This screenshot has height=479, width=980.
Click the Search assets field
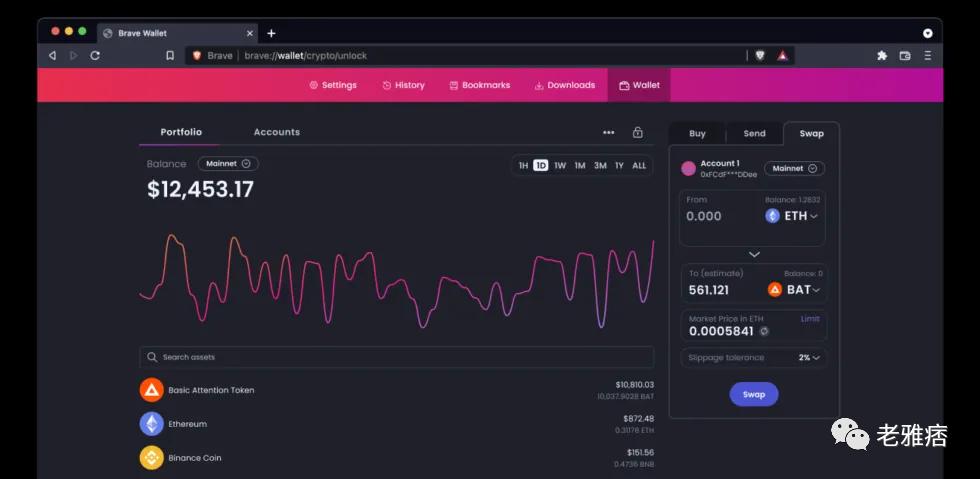(x=396, y=357)
